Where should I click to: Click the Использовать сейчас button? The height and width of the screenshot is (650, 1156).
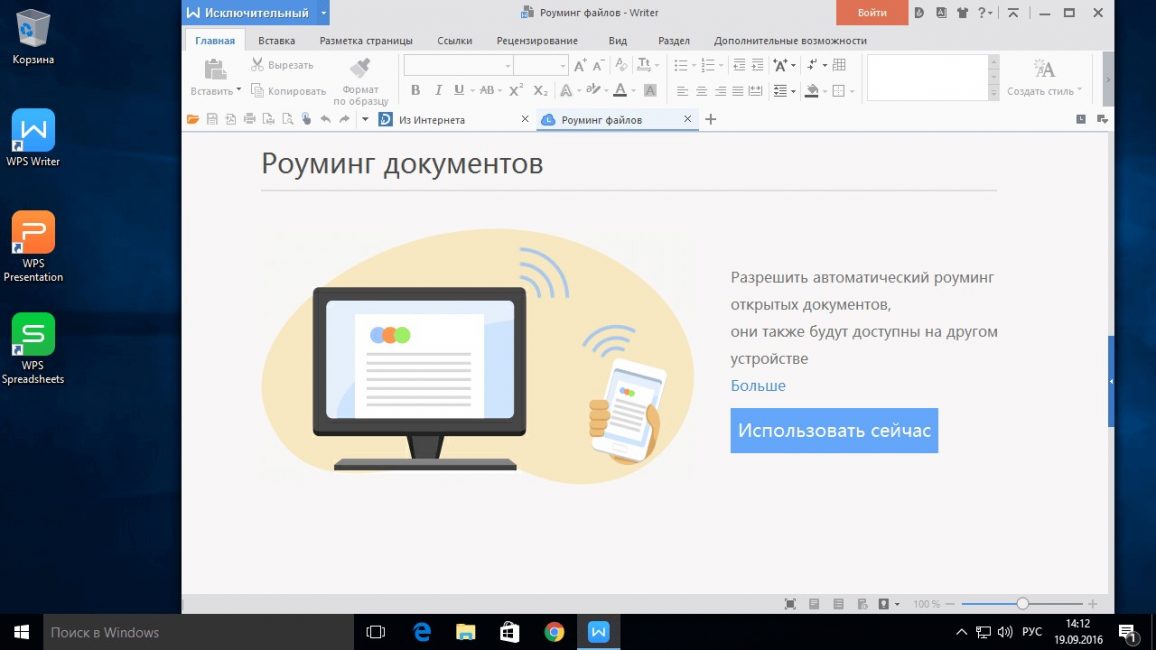(834, 430)
